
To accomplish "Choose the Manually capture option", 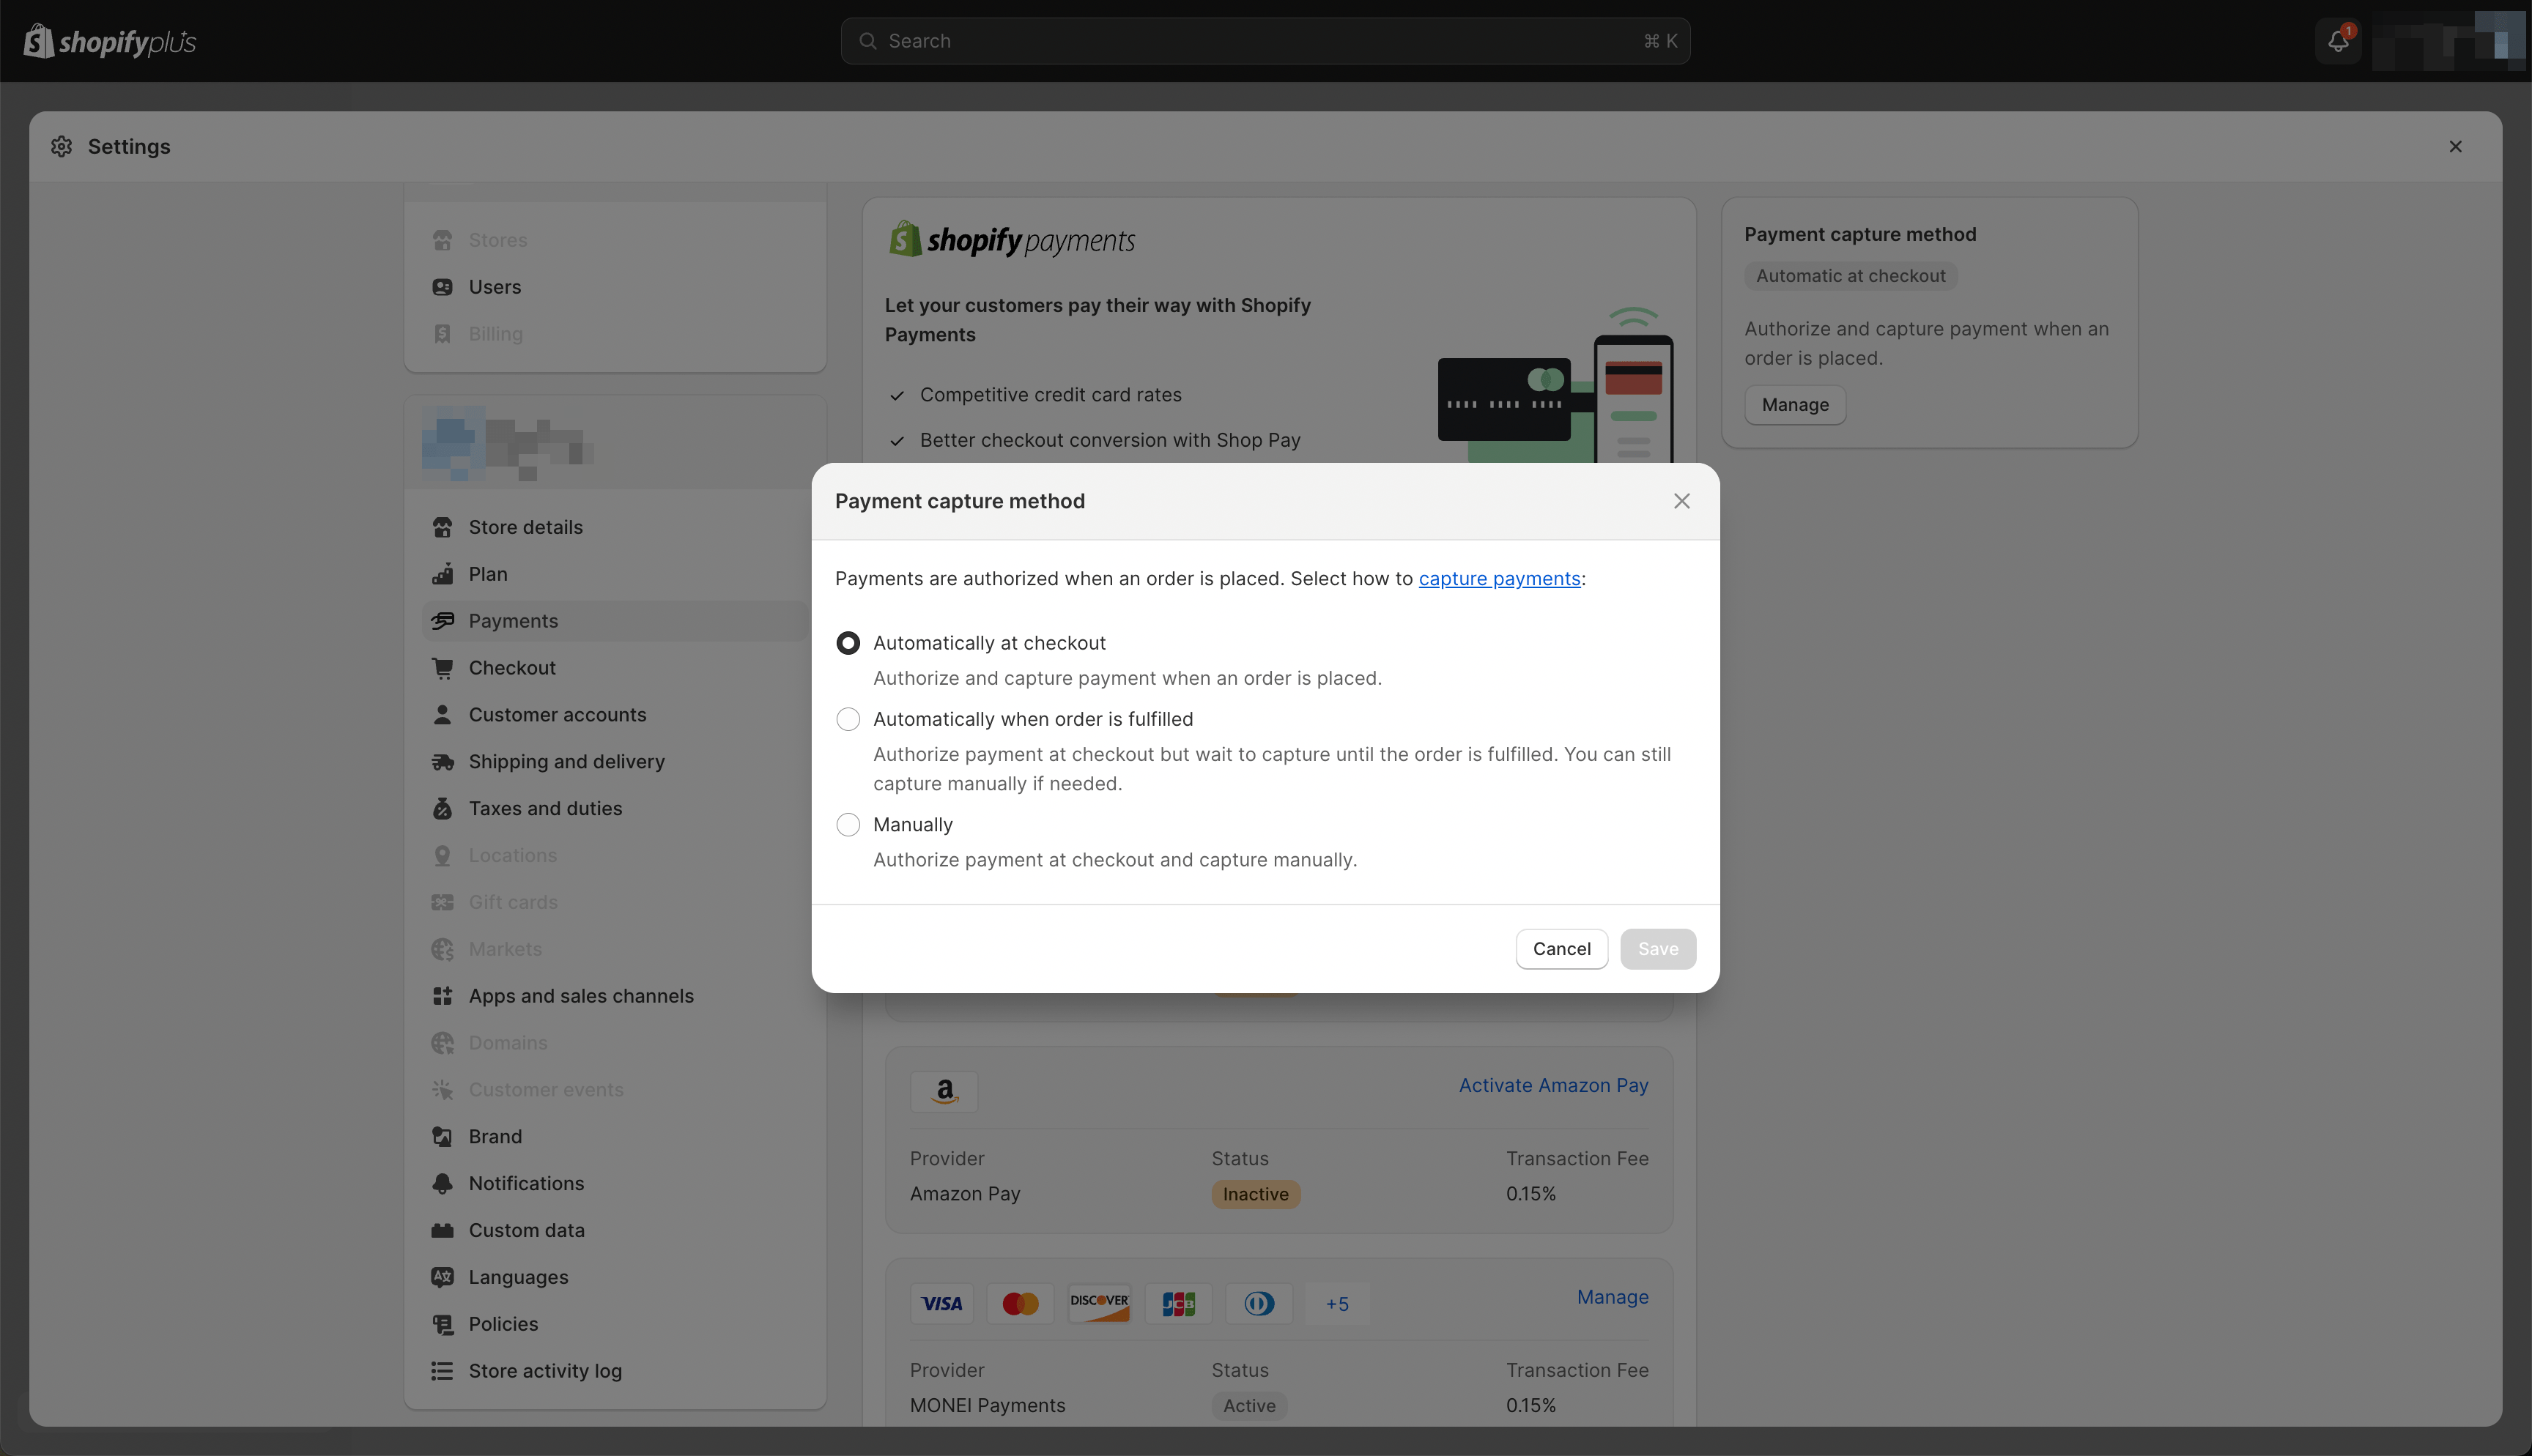I will tap(848, 824).
